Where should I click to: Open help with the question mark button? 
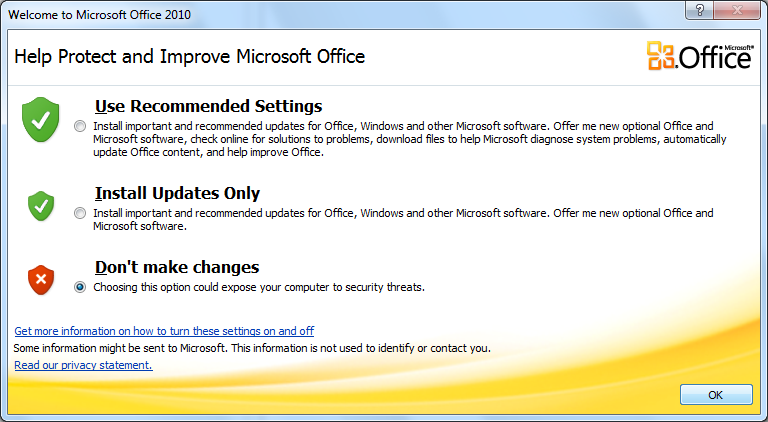[x=699, y=10]
